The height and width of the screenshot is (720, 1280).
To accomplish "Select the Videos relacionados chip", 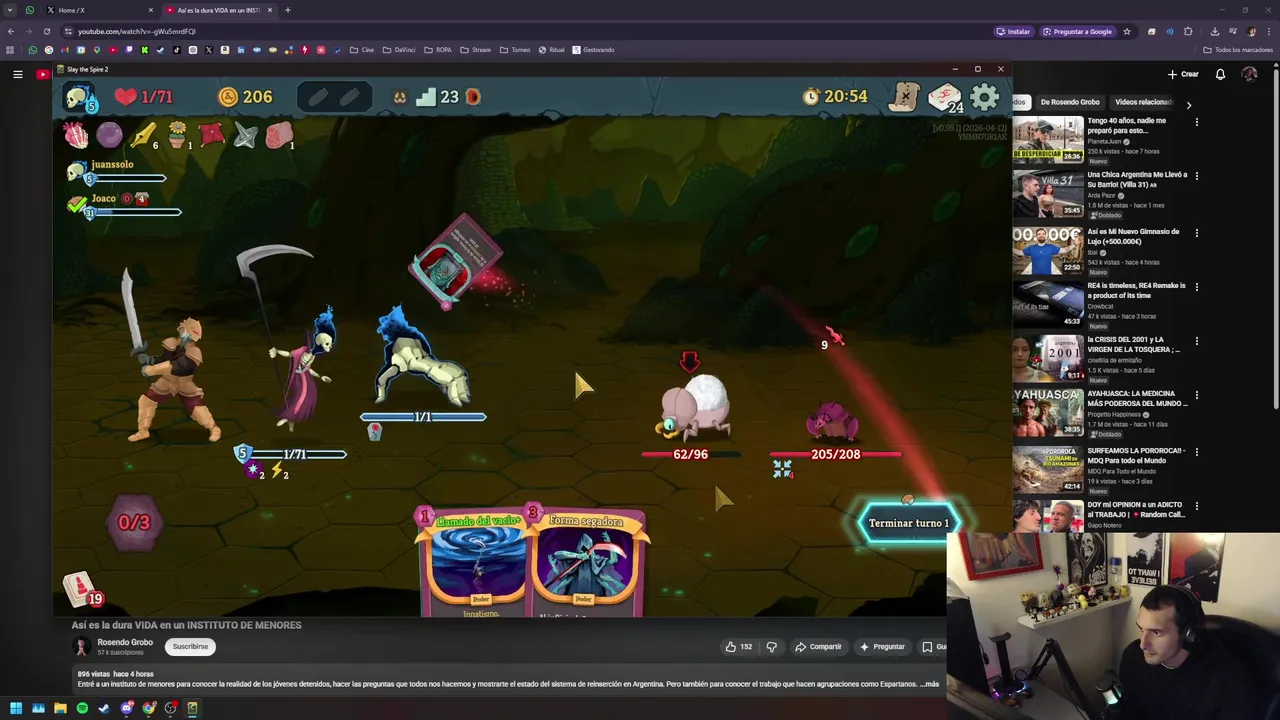I will coord(1144,102).
